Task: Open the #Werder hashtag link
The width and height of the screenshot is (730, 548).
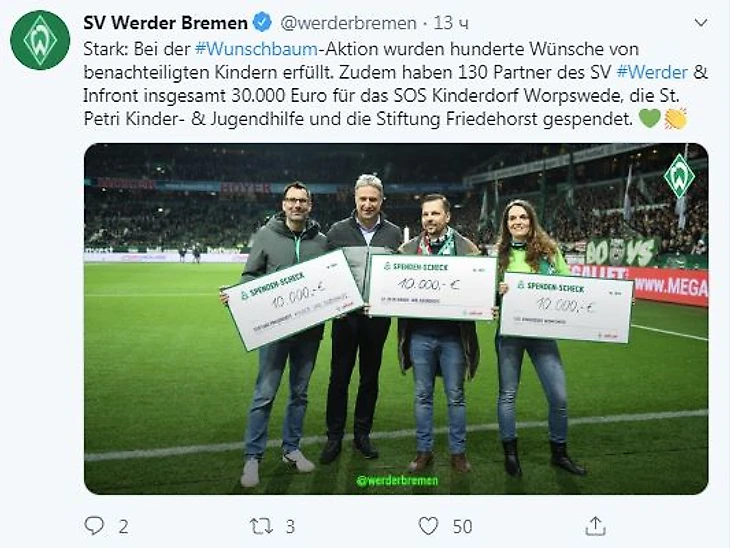Action: tap(652, 72)
